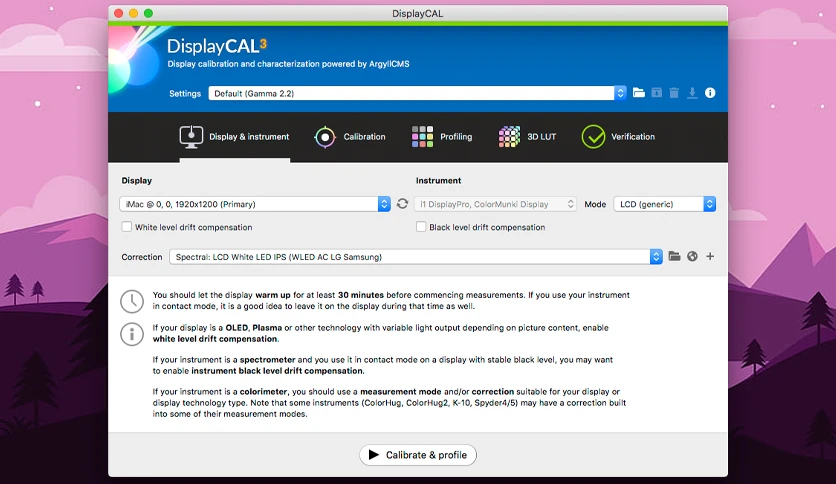Click the DisplayCAL3 logo heading
Viewport: 836px width, 484px height.
tap(216, 46)
